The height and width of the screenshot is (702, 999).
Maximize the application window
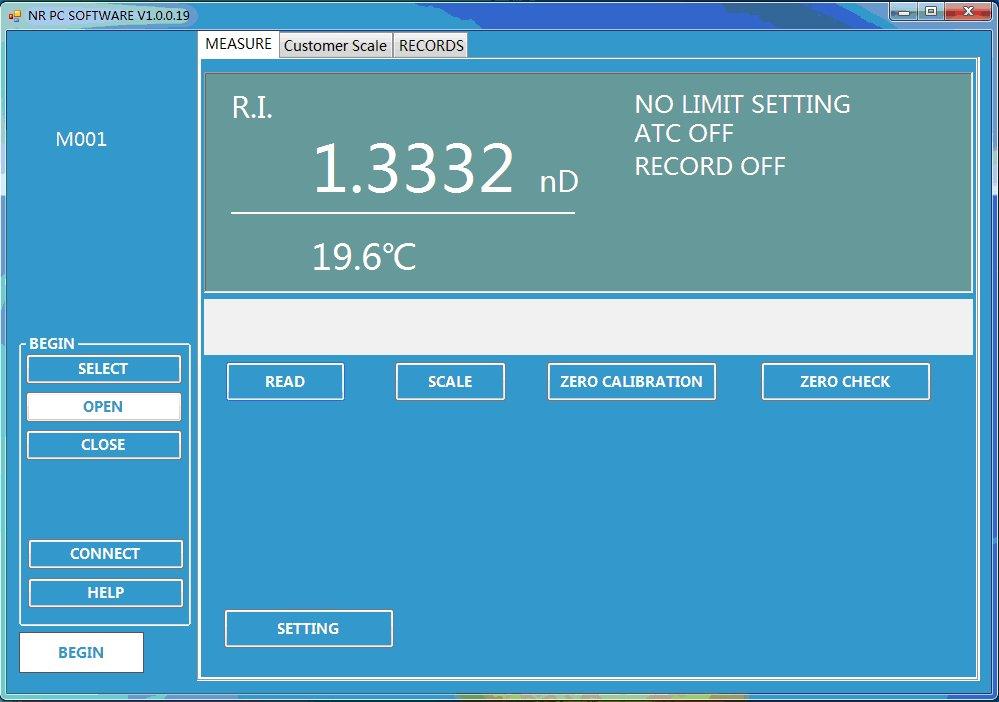pyautogui.click(x=931, y=12)
